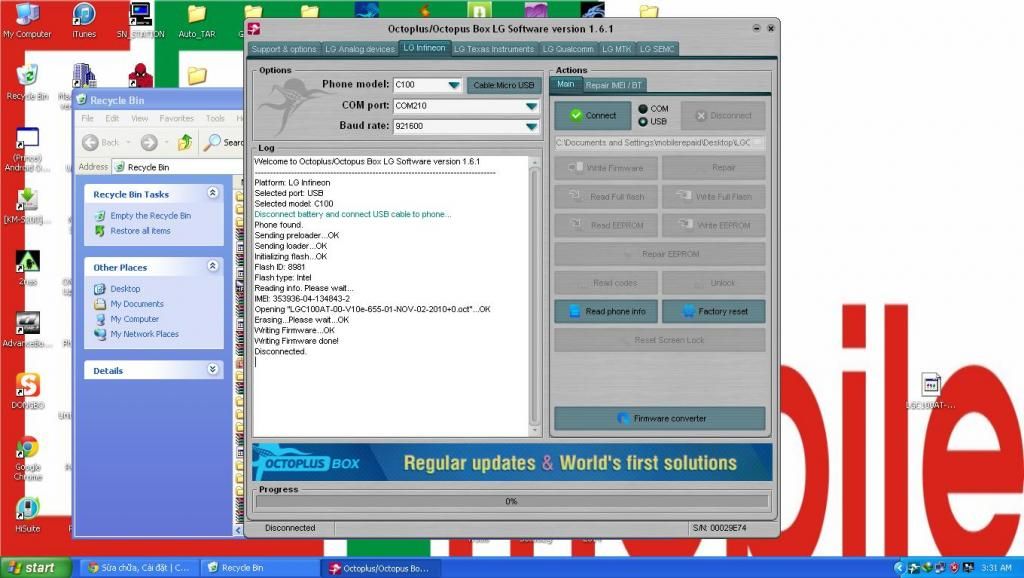
Task: Launch Google Chrome desktop shortcut
Action: [27, 458]
